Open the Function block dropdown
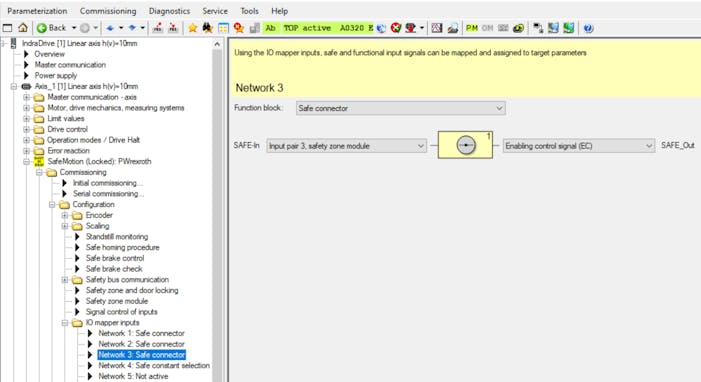 click(401, 108)
